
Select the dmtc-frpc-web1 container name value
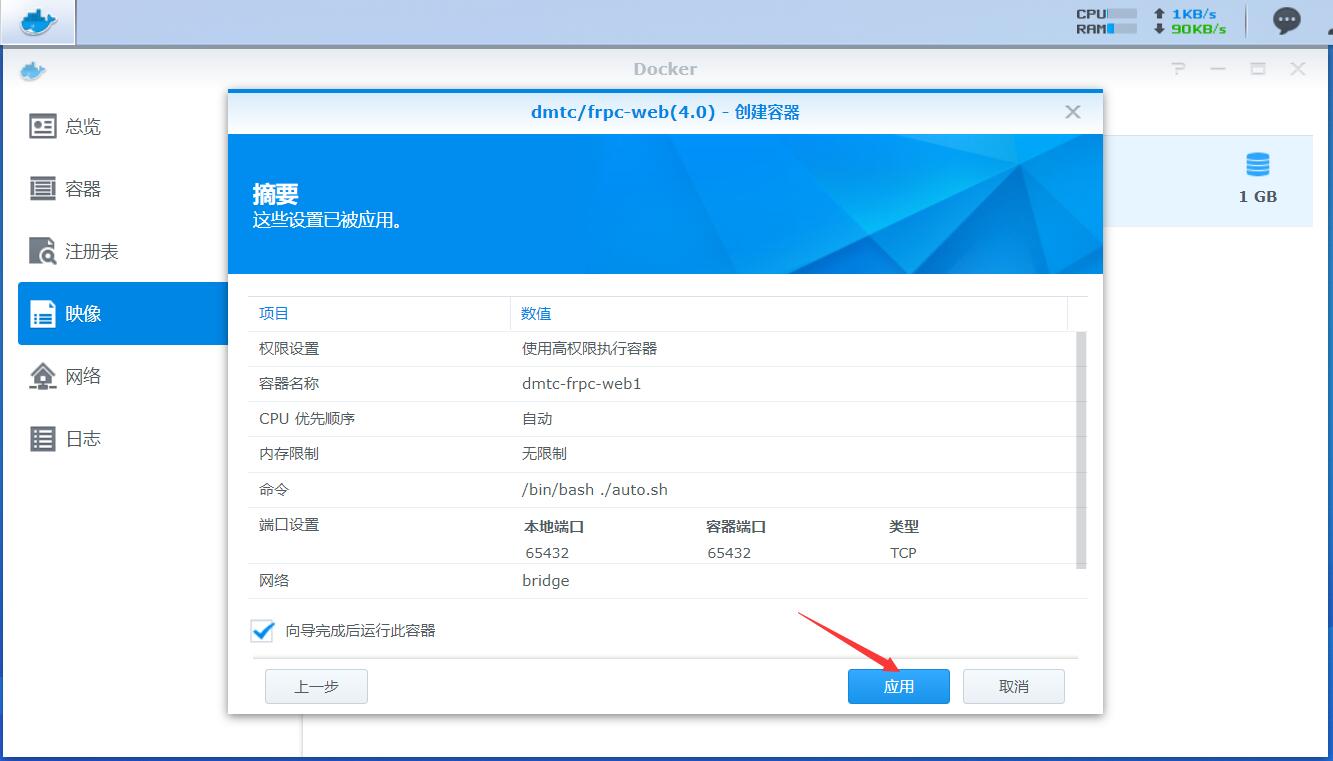[581, 383]
